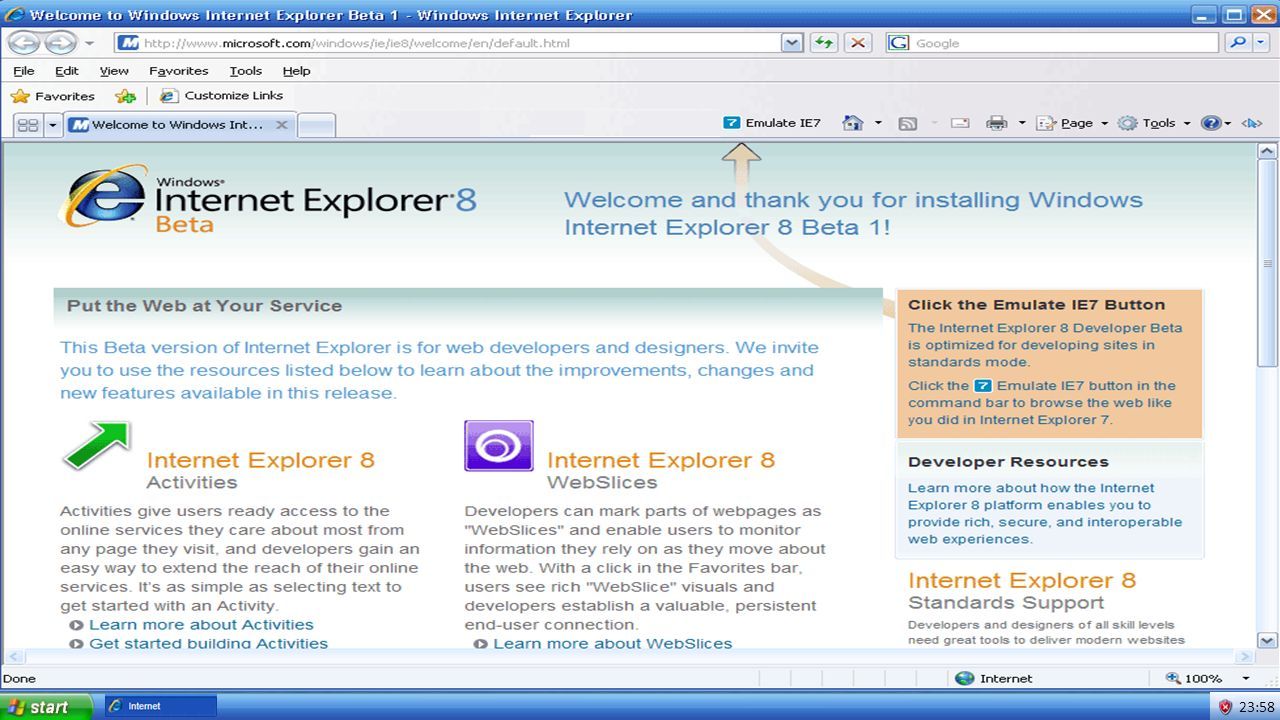The width and height of the screenshot is (1280, 720).
Task: Click the Internet taskbar button
Action: coord(160,706)
